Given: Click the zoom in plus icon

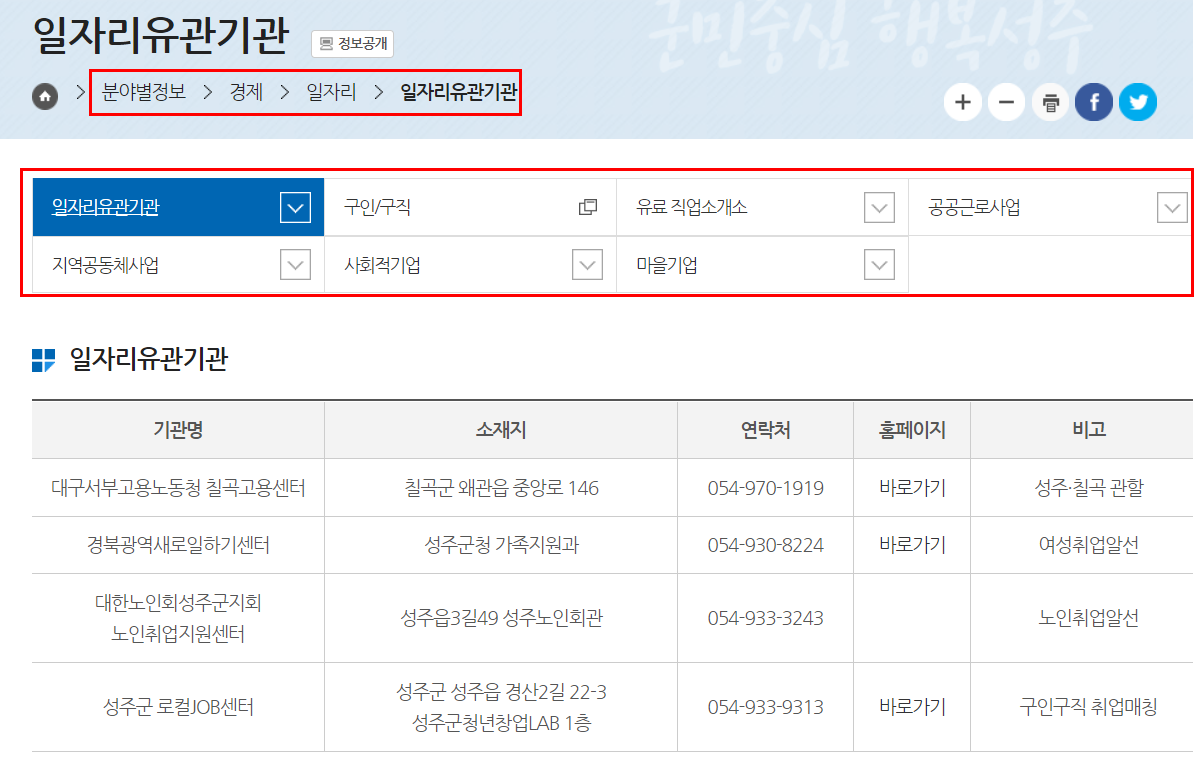Looking at the screenshot, I should coord(963,102).
